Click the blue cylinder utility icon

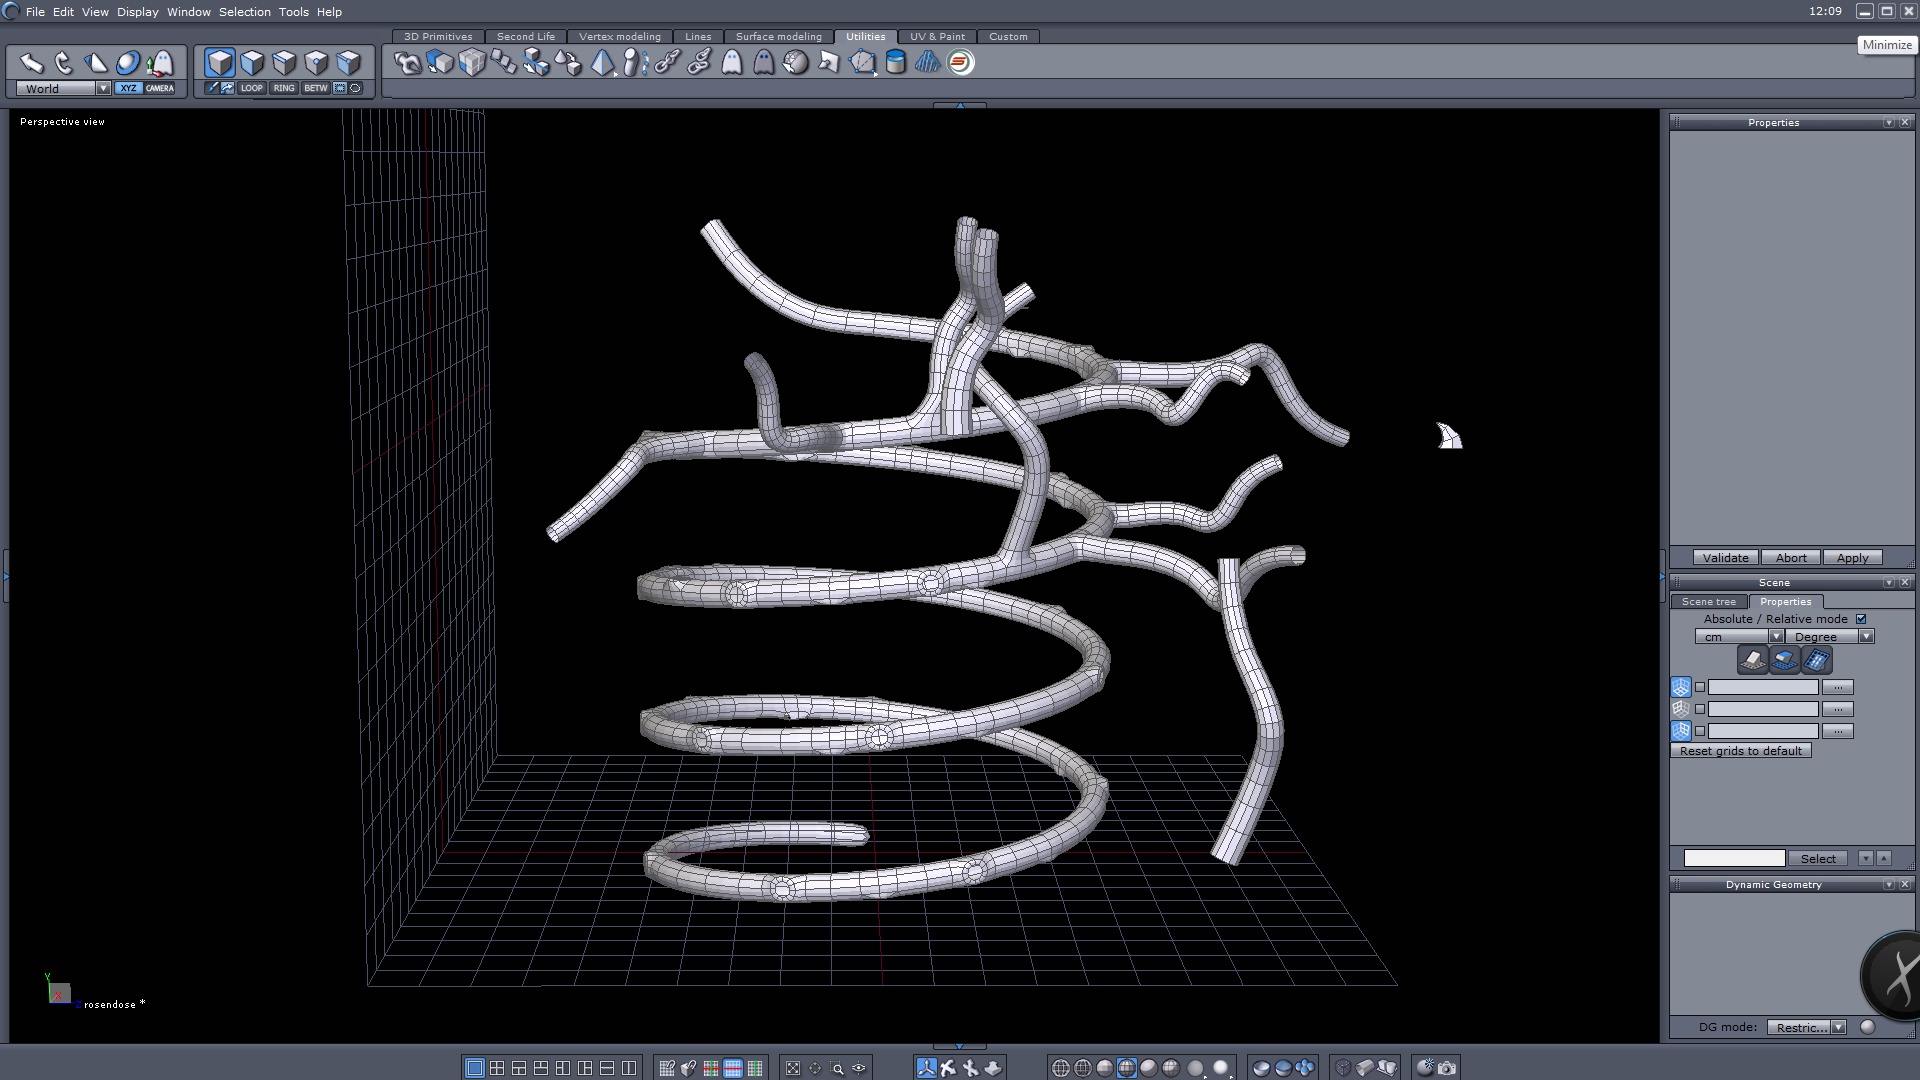tap(896, 63)
